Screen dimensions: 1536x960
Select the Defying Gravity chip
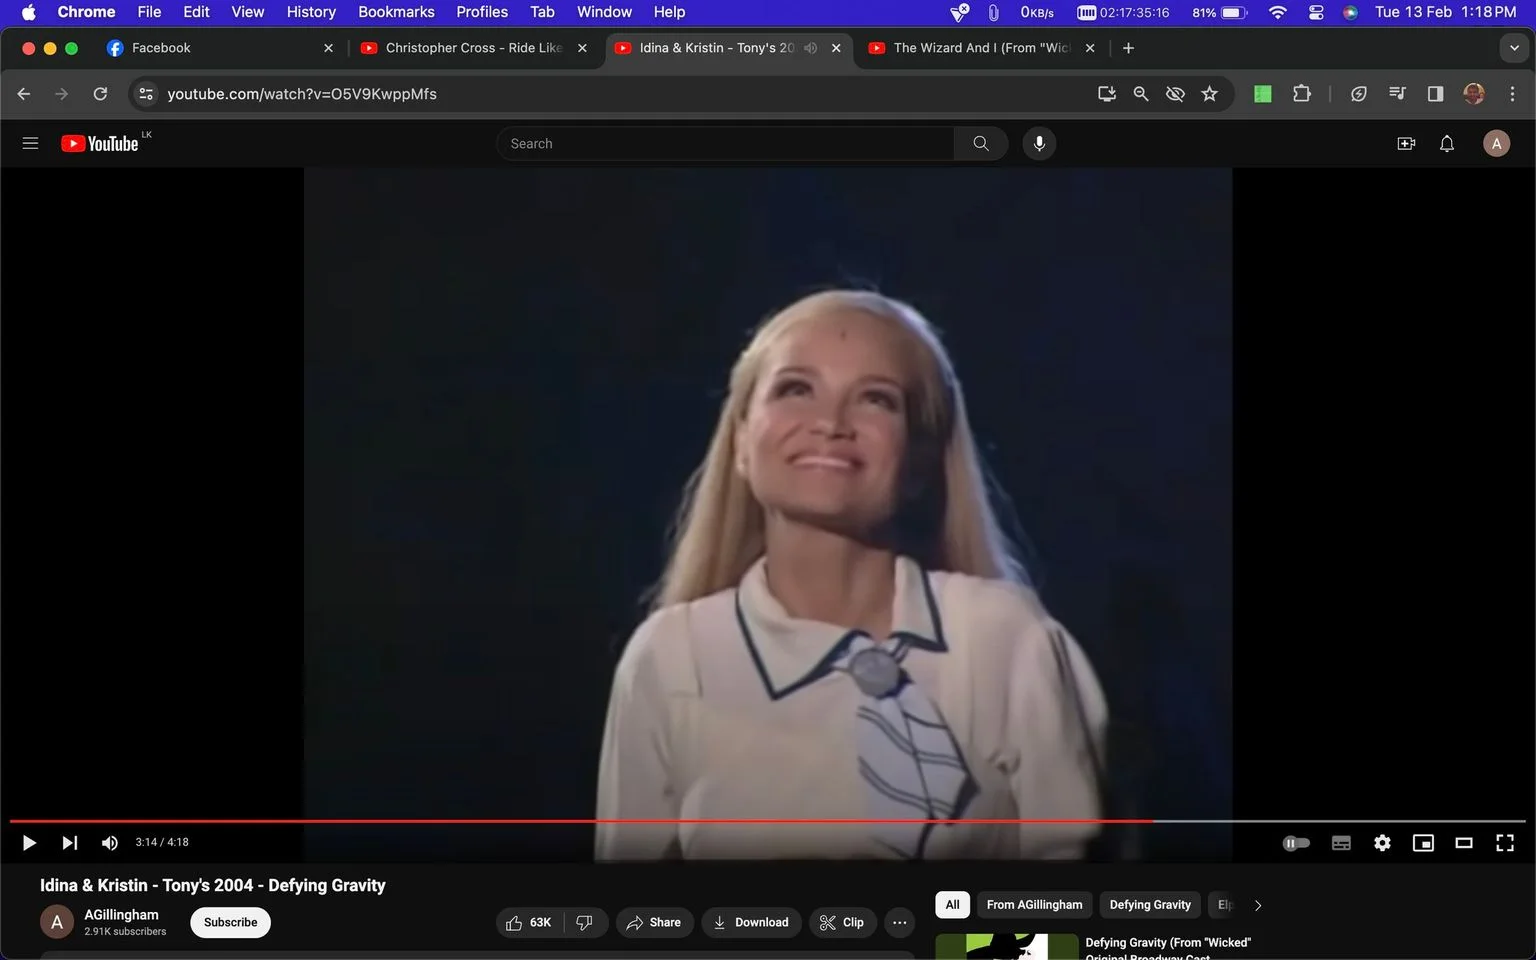pos(1150,904)
